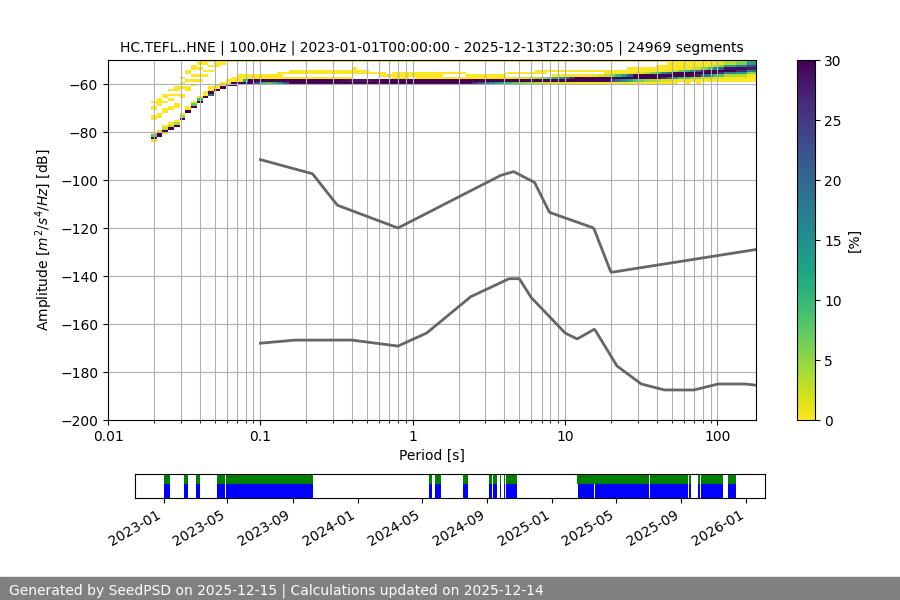Click the 0.01 x-axis tick label
Screen dimensions: 900x600
108,437
